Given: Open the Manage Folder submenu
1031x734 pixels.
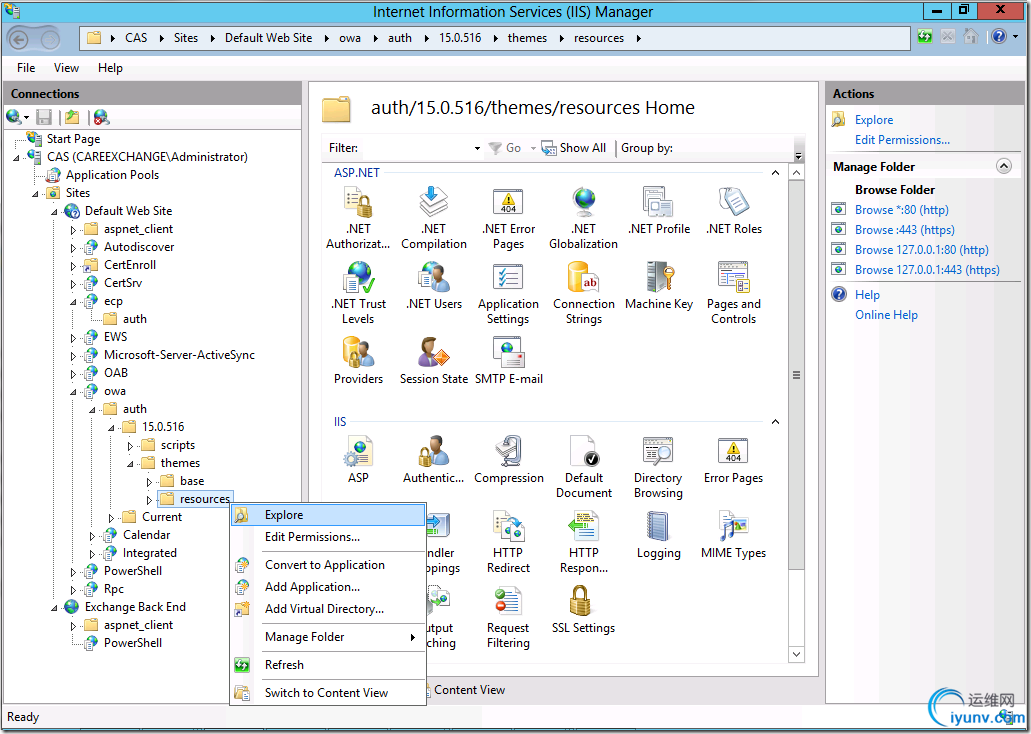Looking at the screenshot, I should [327, 637].
